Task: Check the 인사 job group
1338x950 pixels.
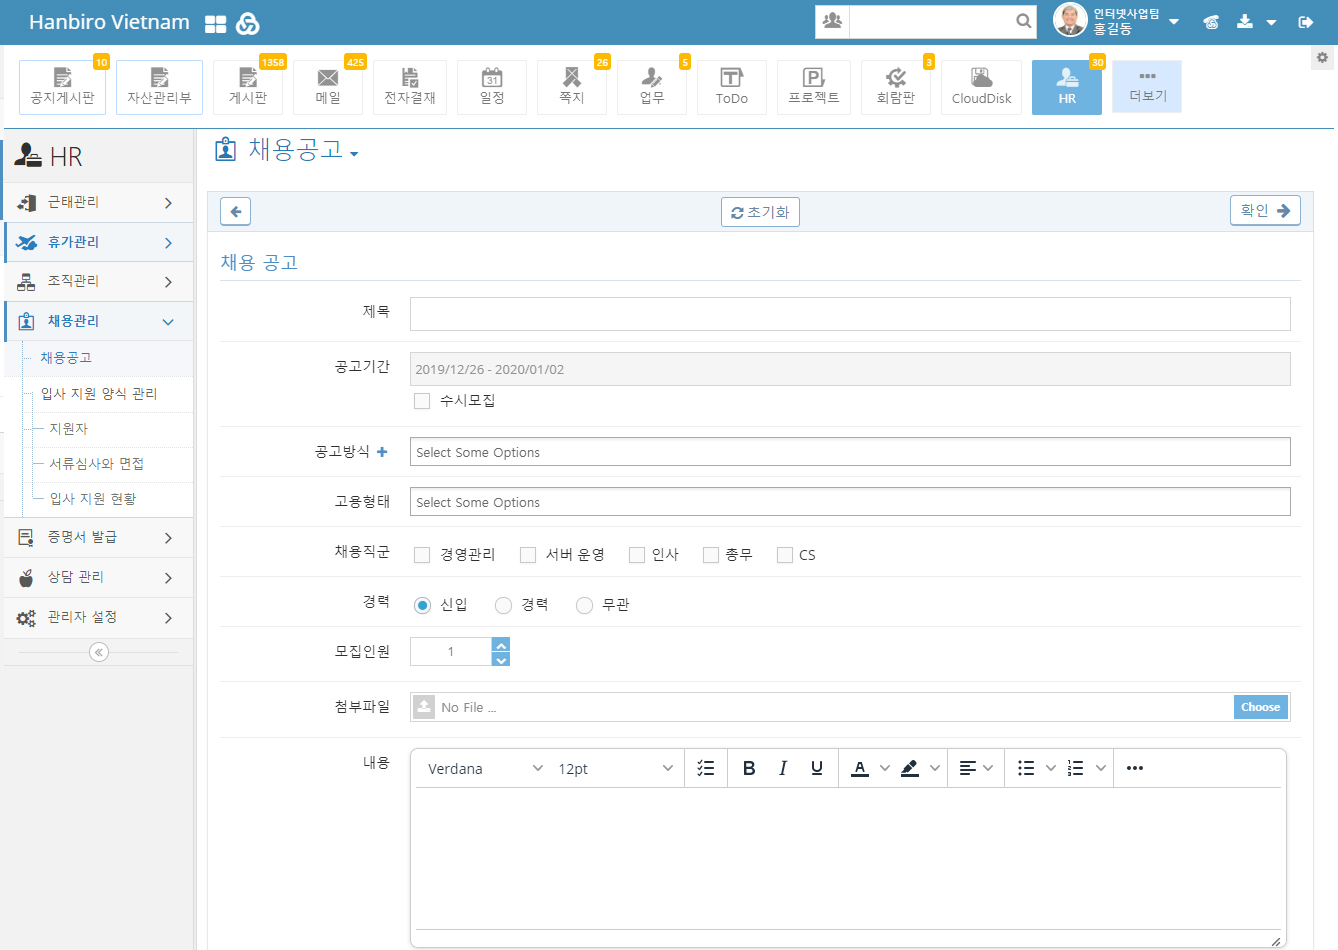Action: point(637,555)
